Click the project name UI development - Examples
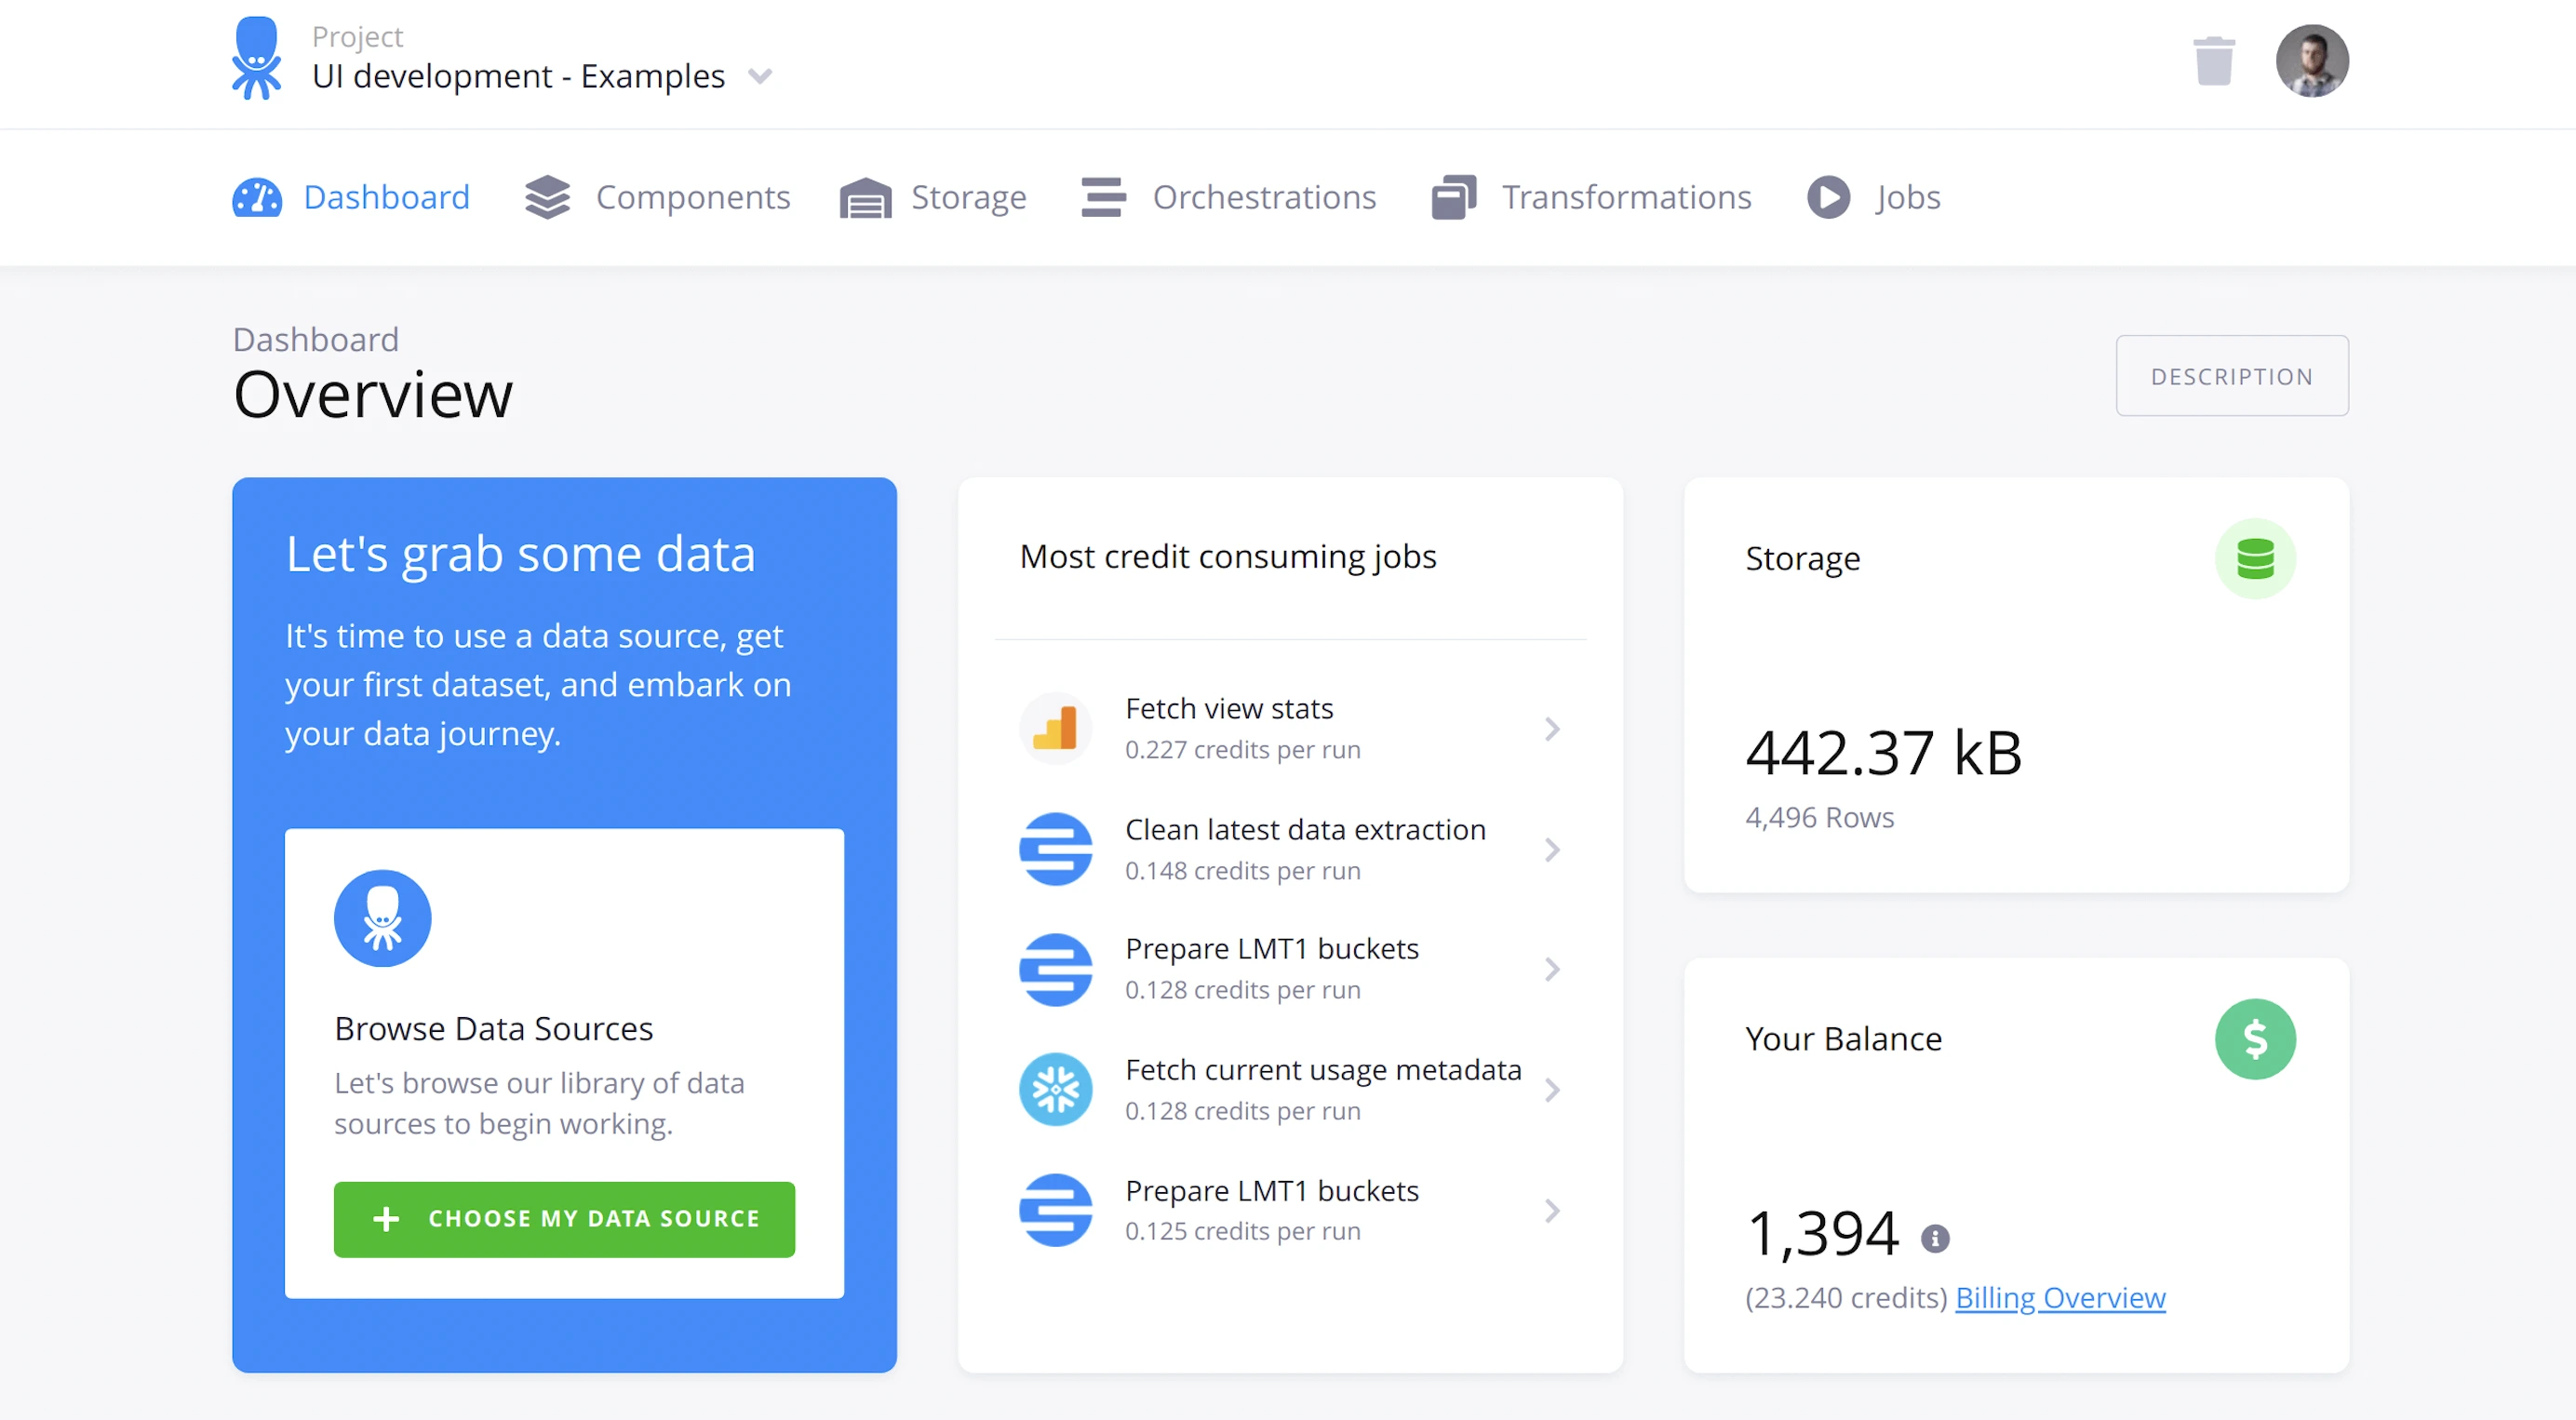Viewport: 2576px width, 1420px height. [518, 76]
